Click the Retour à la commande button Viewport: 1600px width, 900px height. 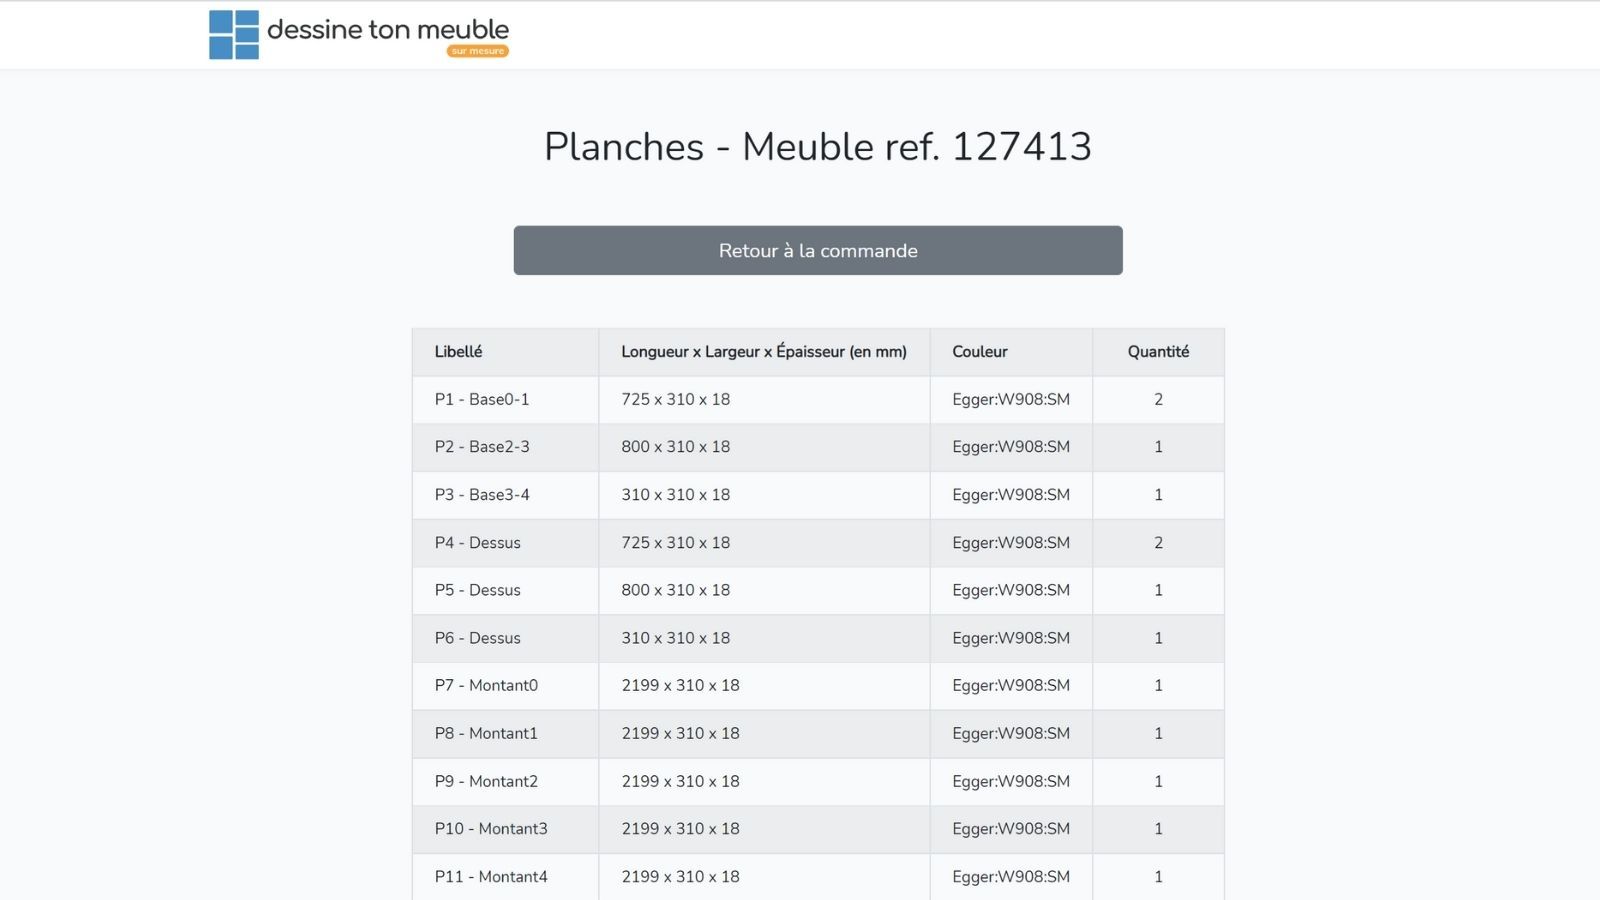pyautogui.click(x=818, y=250)
